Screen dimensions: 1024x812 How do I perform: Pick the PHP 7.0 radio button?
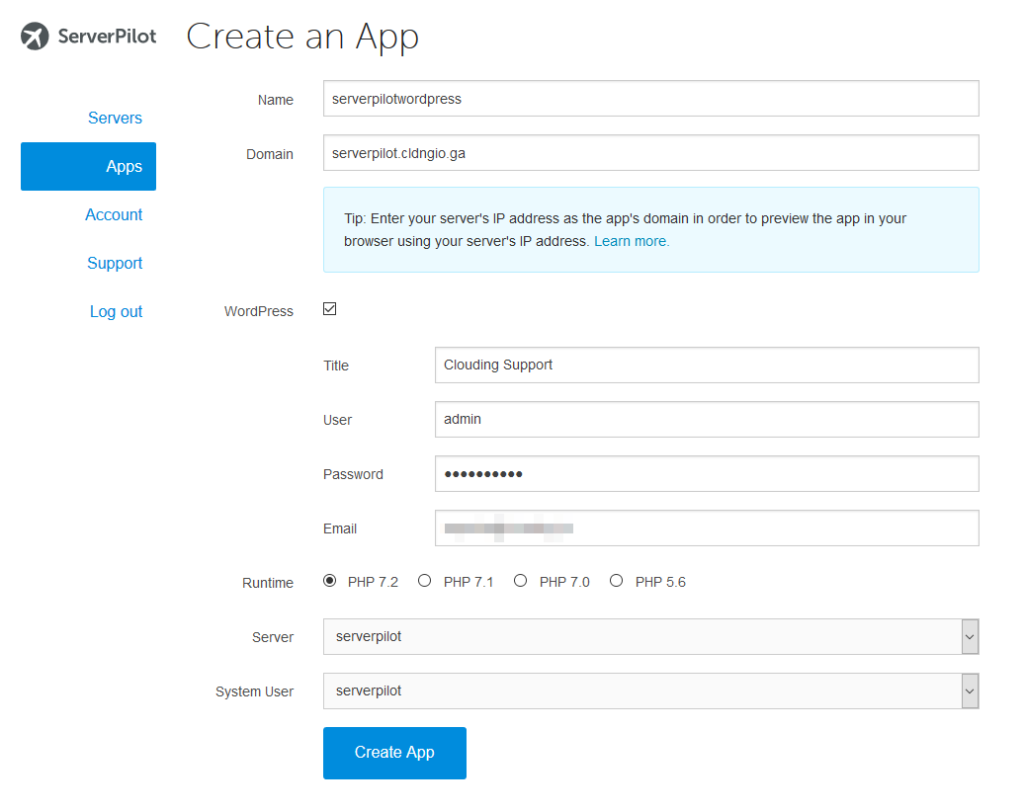[520, 581]
